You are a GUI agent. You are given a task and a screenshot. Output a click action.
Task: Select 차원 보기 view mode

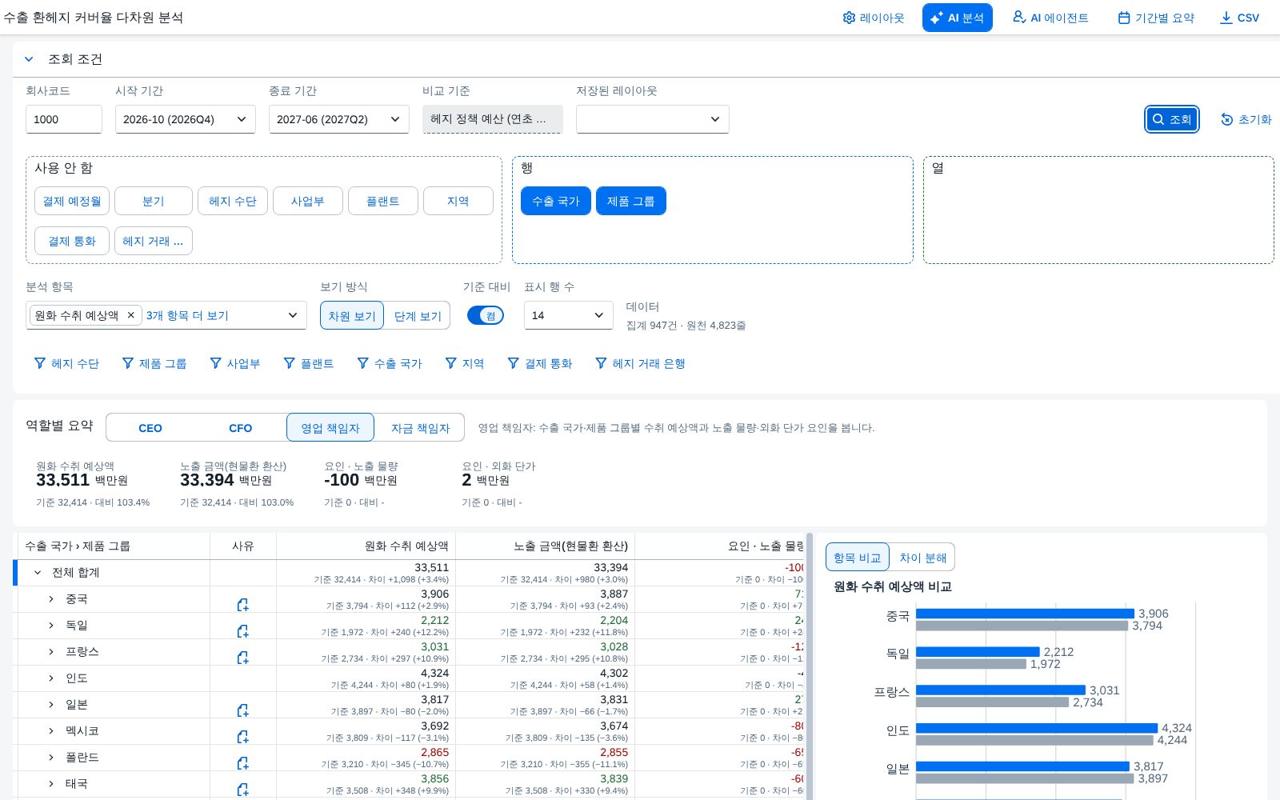tap(352, 316)
